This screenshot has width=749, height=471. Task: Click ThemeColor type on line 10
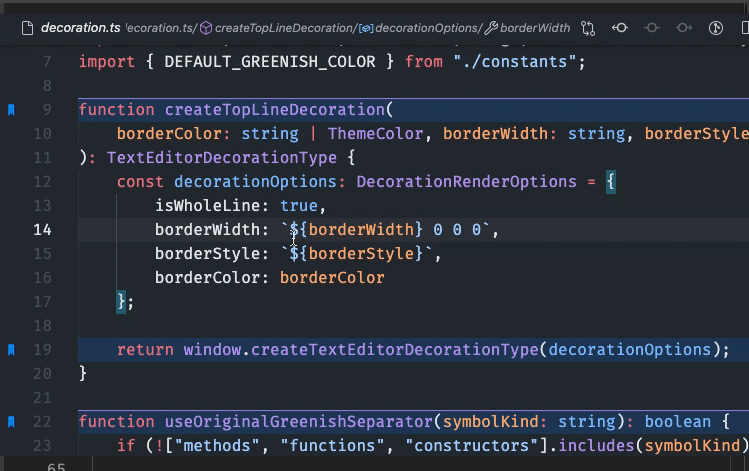tap(375, 134)
